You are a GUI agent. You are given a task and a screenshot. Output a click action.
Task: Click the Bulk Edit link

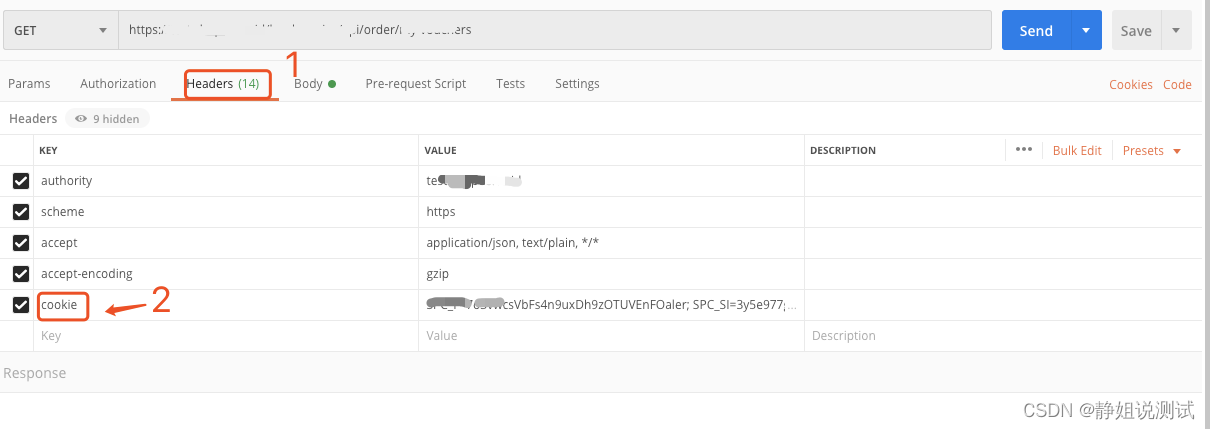click(1077, 151)
